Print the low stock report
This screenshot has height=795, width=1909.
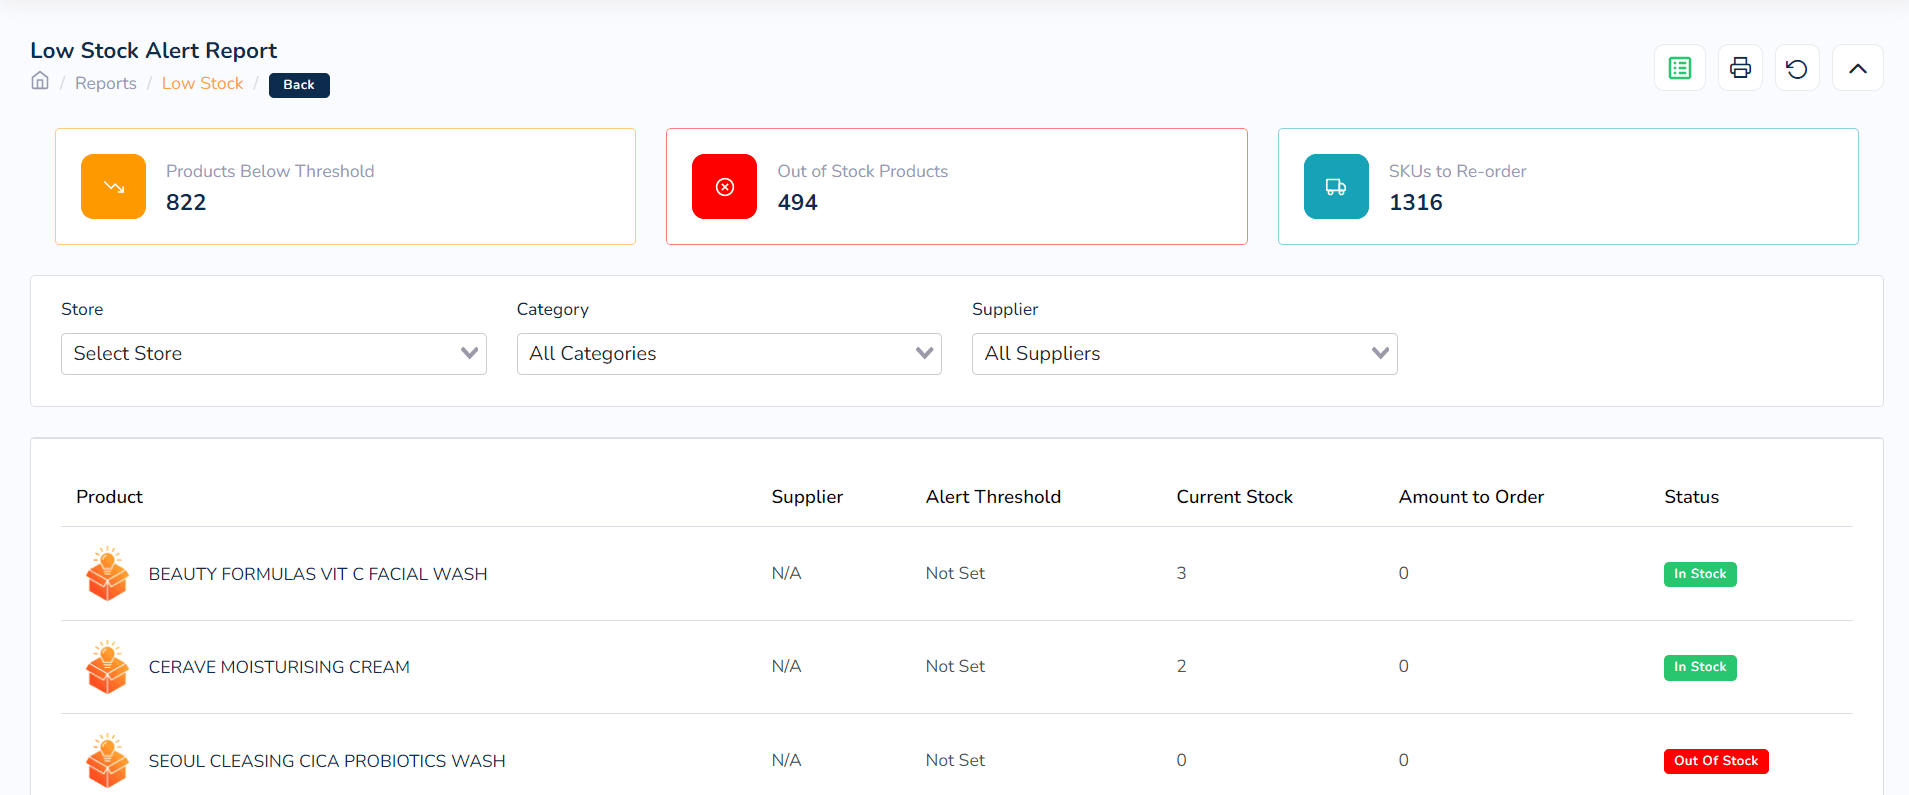1740,68
